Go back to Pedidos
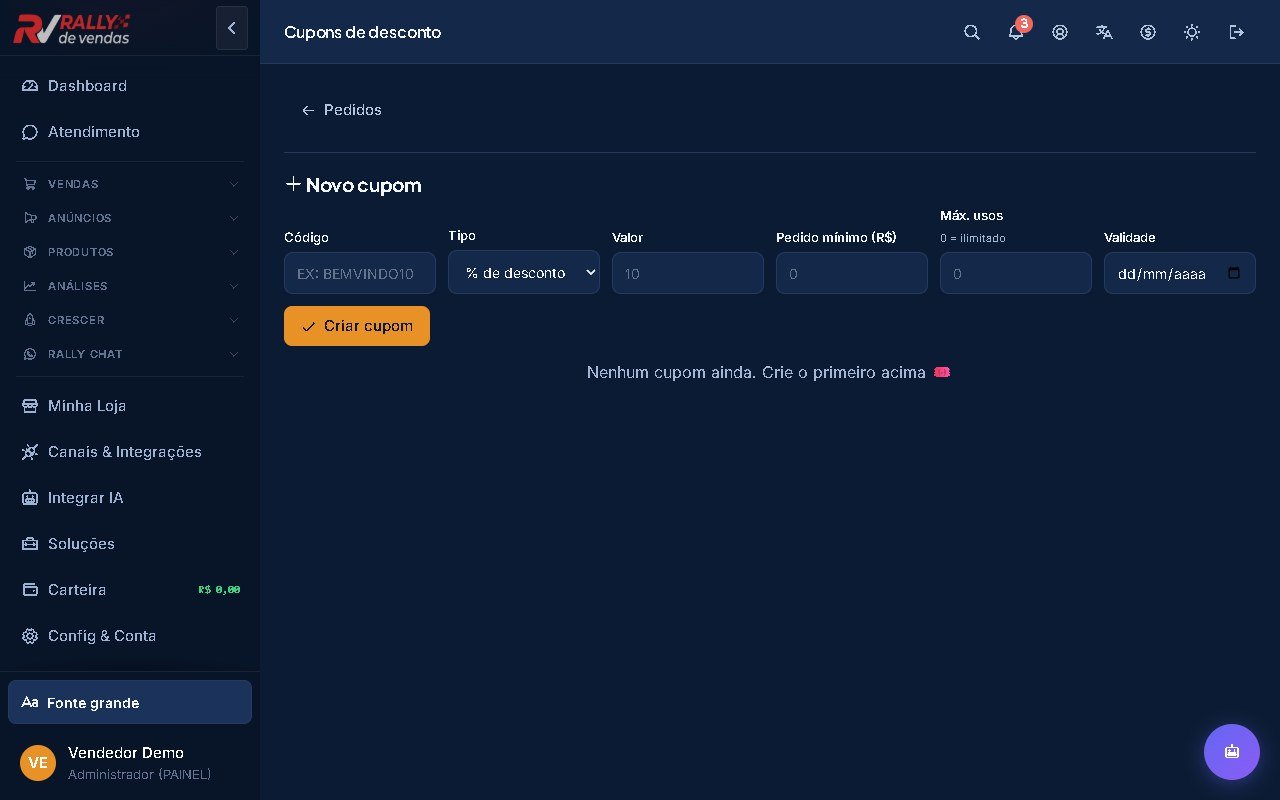 tap(342, 110)
